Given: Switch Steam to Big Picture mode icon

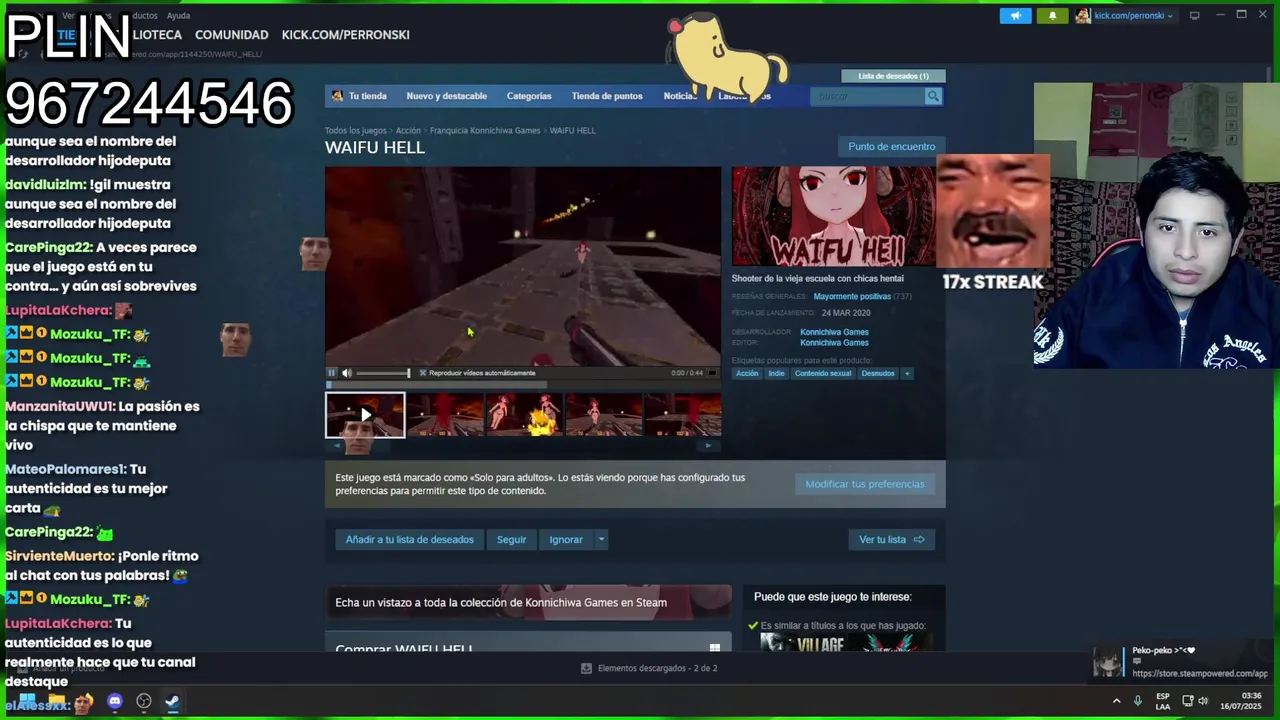Looking at the screenshot, I should coord(1194,16).
